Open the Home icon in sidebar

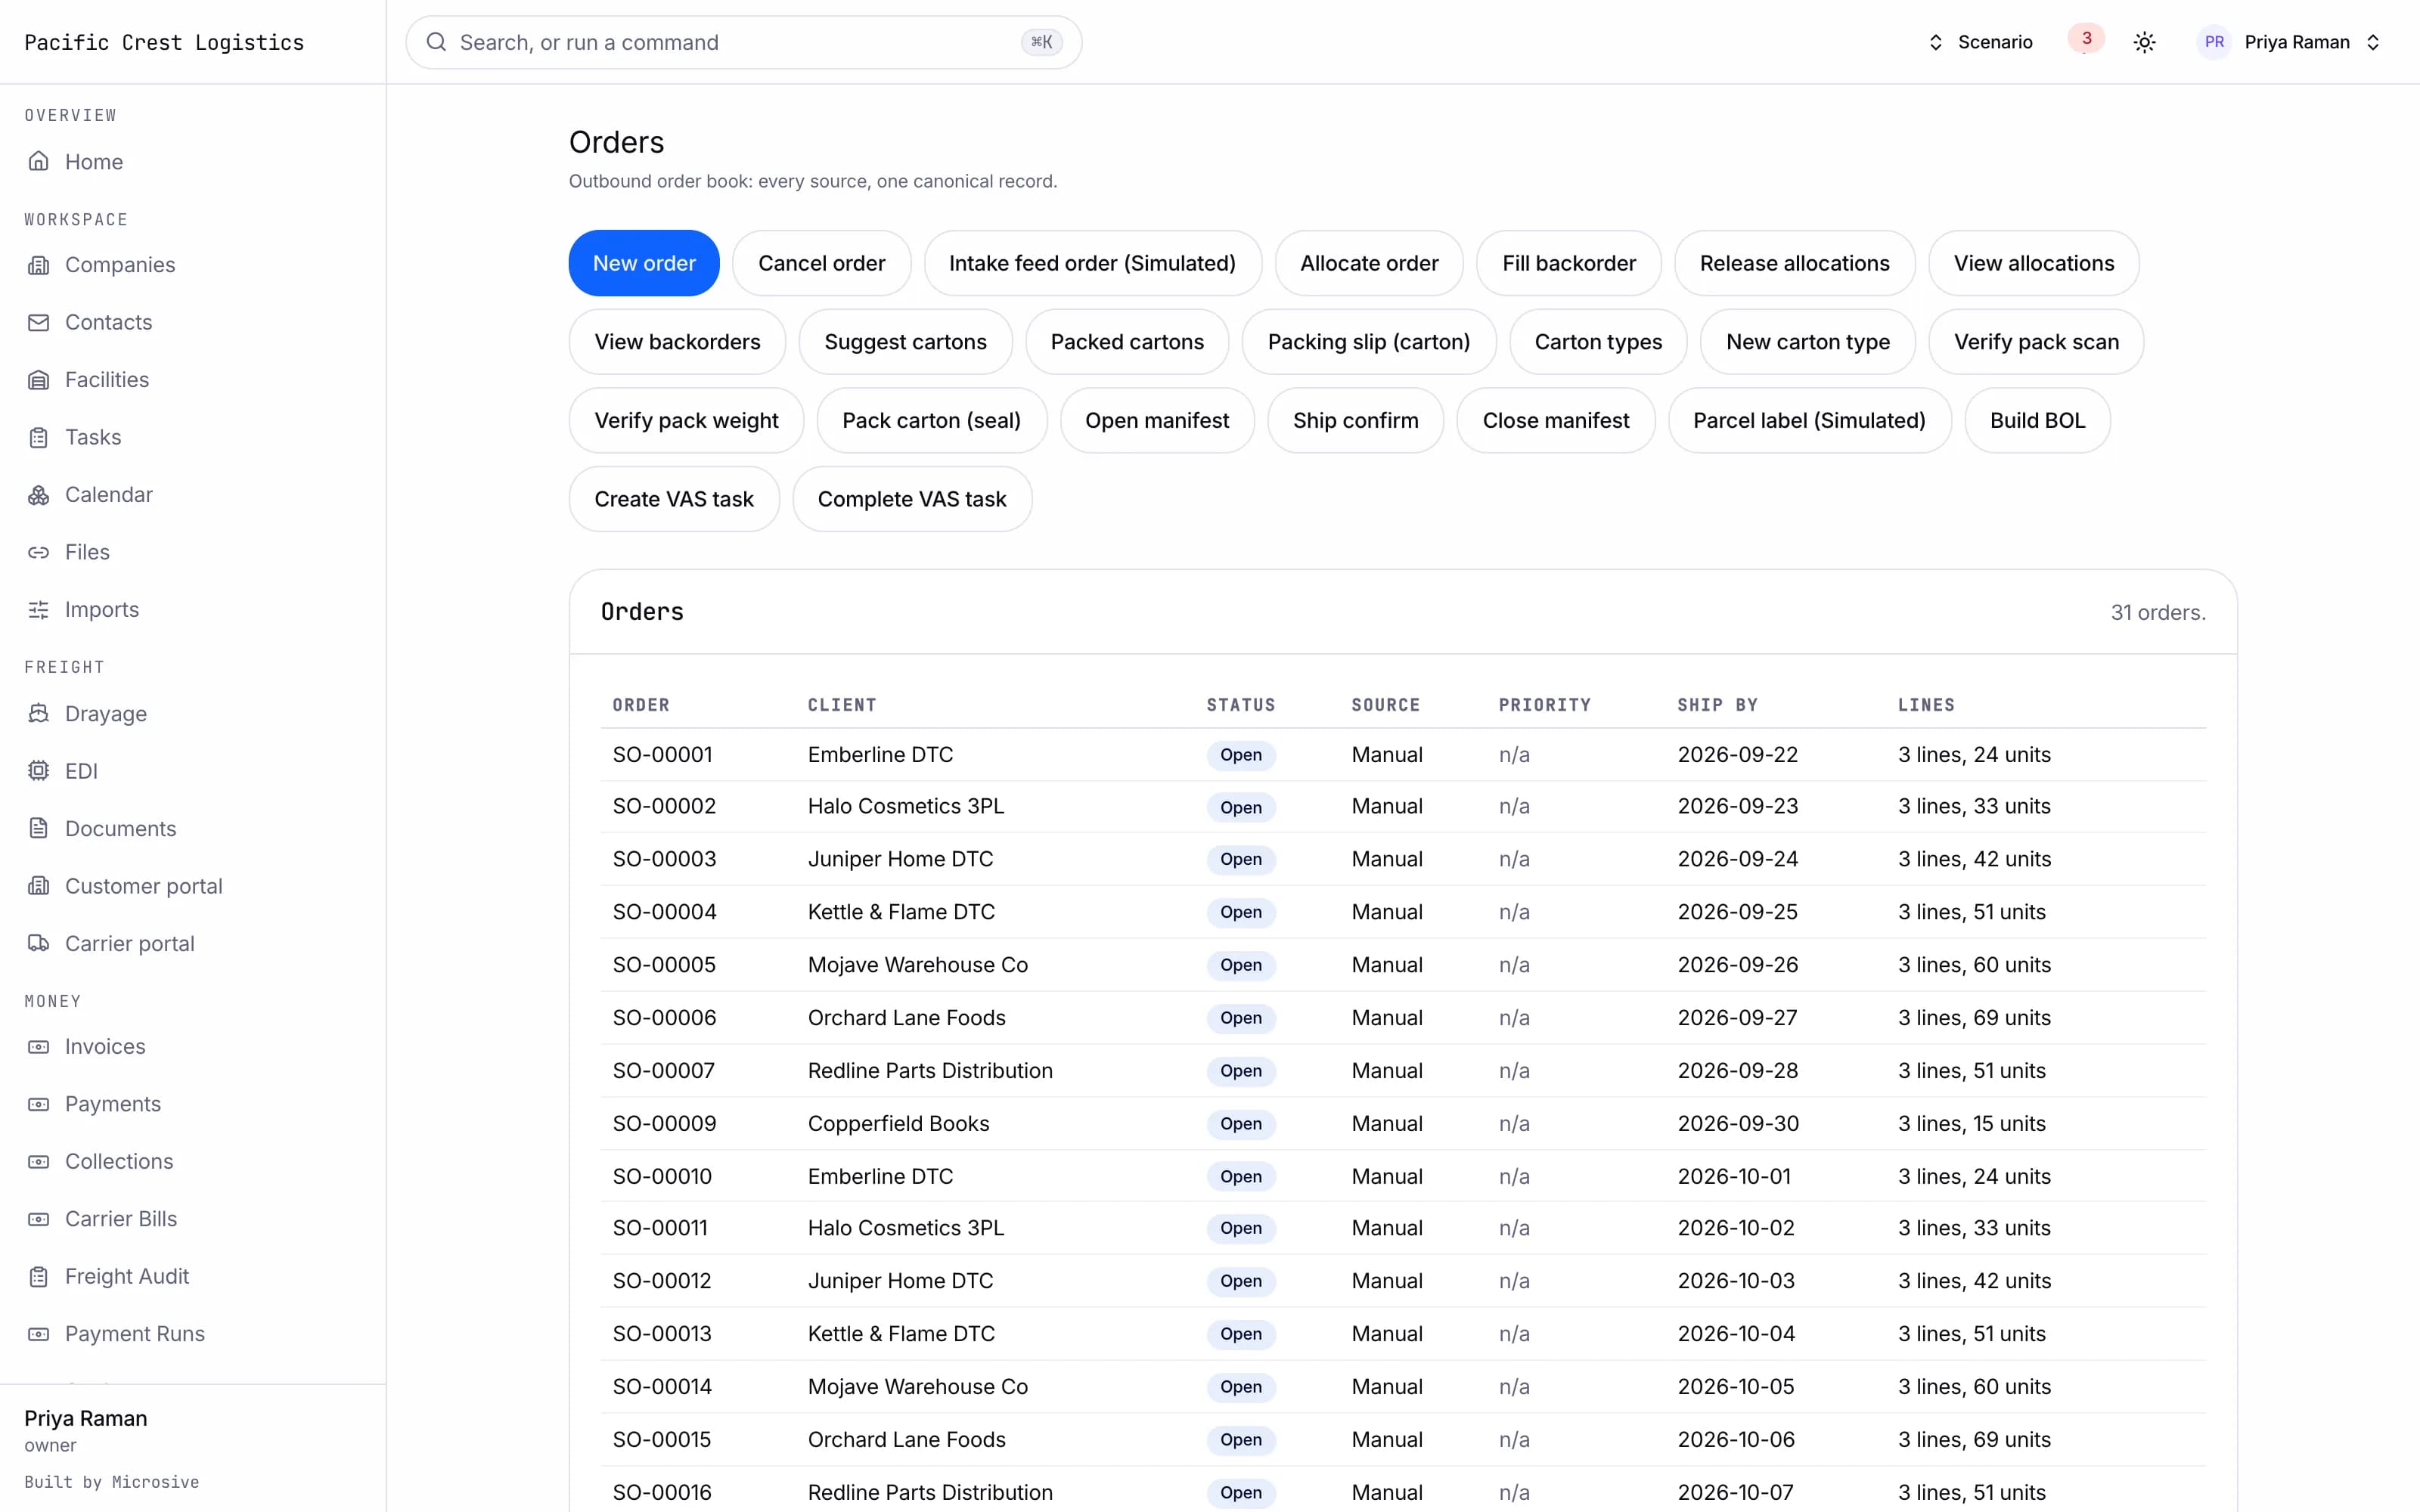(x=38, y=161)
